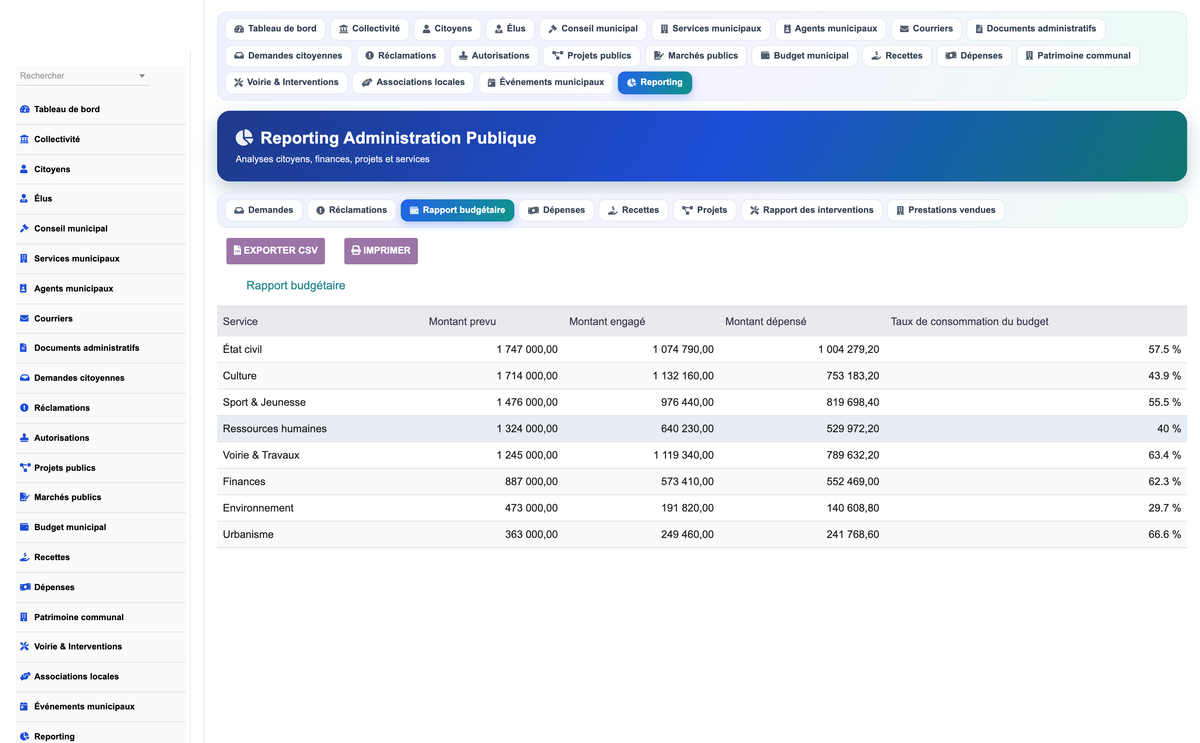
Task: Click the Exporter CSV button
Action: pyautogui.click(x=276, y=251)
